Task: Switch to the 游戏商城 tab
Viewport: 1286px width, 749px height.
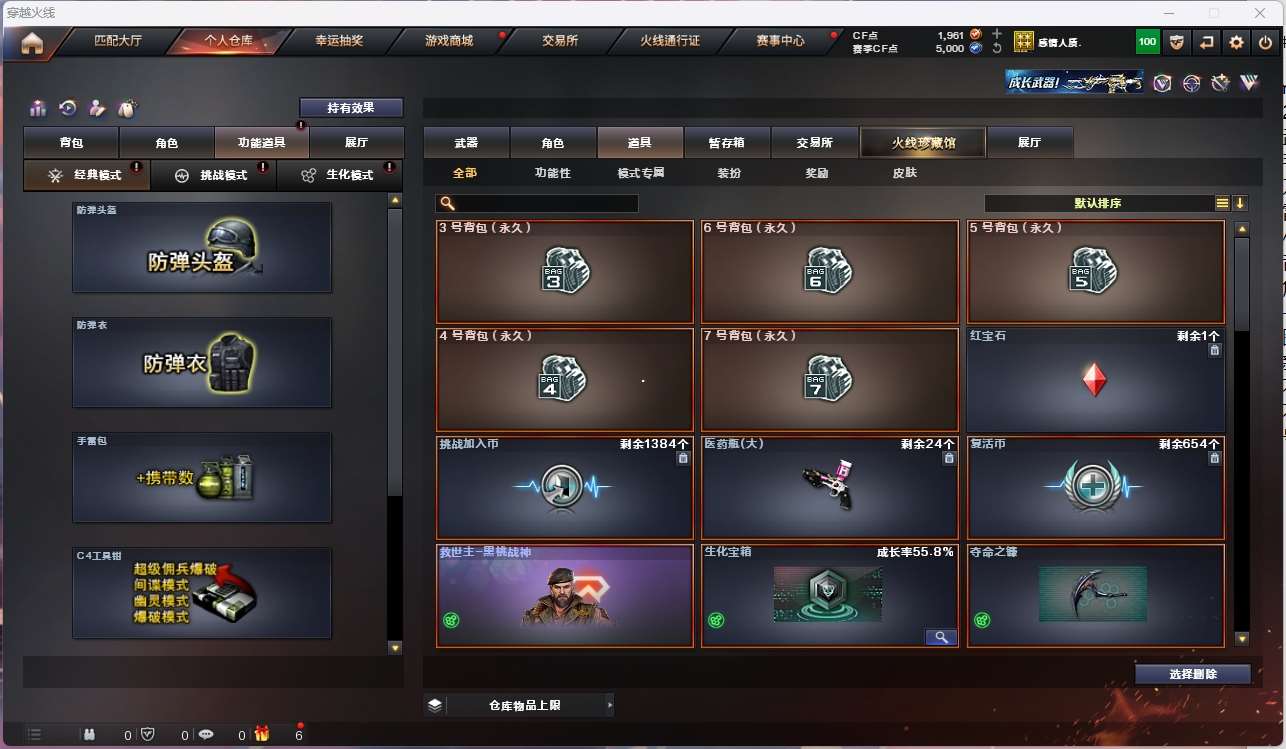Action: [x=449, y=41]
